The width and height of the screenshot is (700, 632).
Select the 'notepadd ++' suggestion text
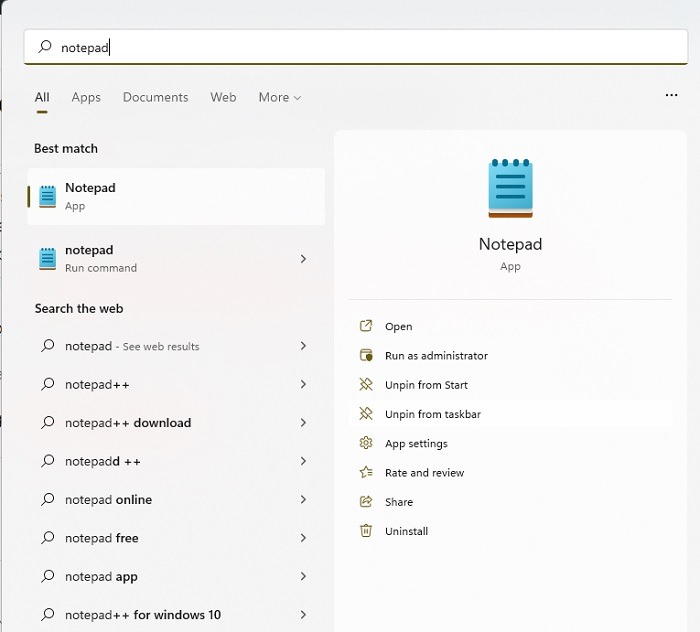click(x=103, y=461)
